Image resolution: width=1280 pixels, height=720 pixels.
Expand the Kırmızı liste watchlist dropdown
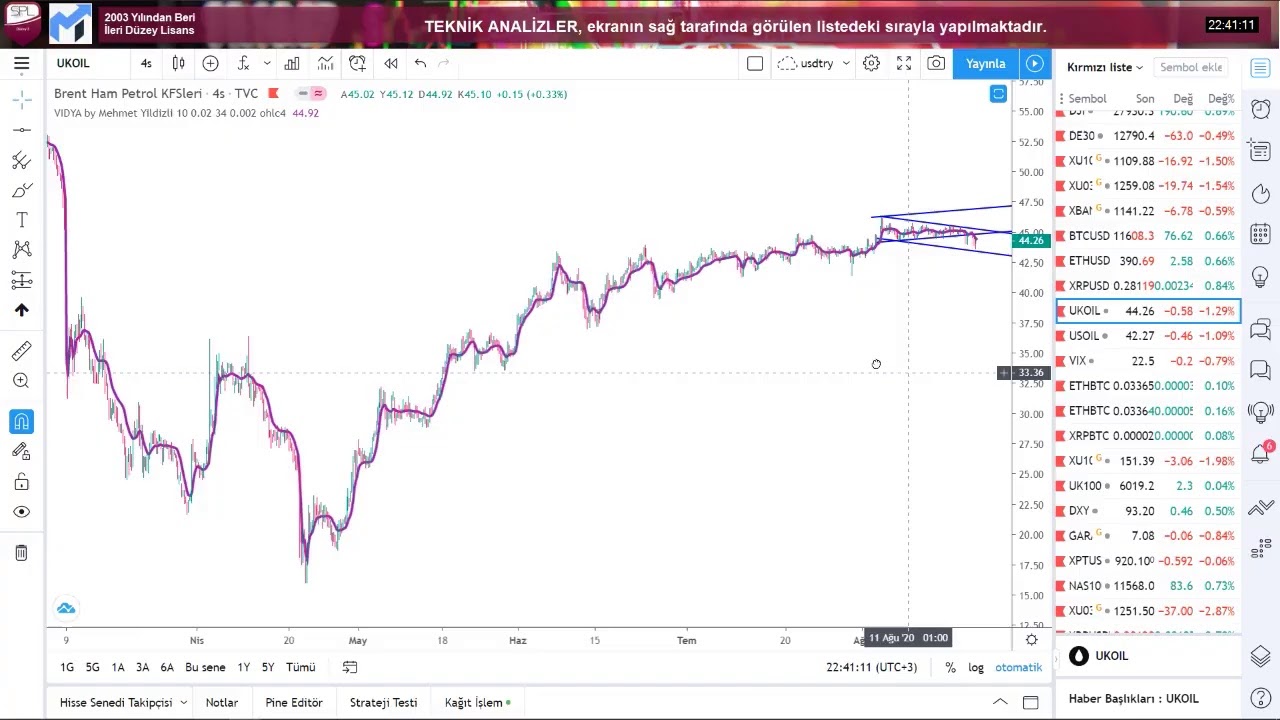pos(1104,67)
